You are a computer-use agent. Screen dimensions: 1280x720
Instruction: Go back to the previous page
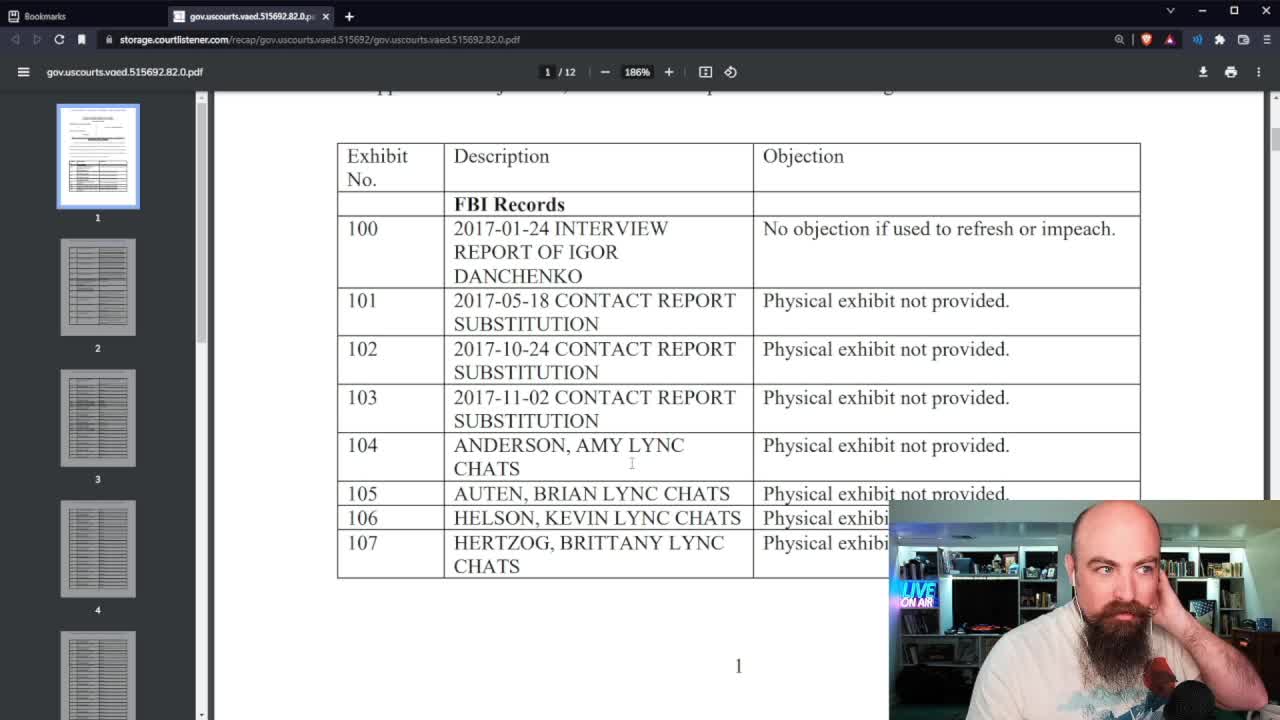coord(15,40)
